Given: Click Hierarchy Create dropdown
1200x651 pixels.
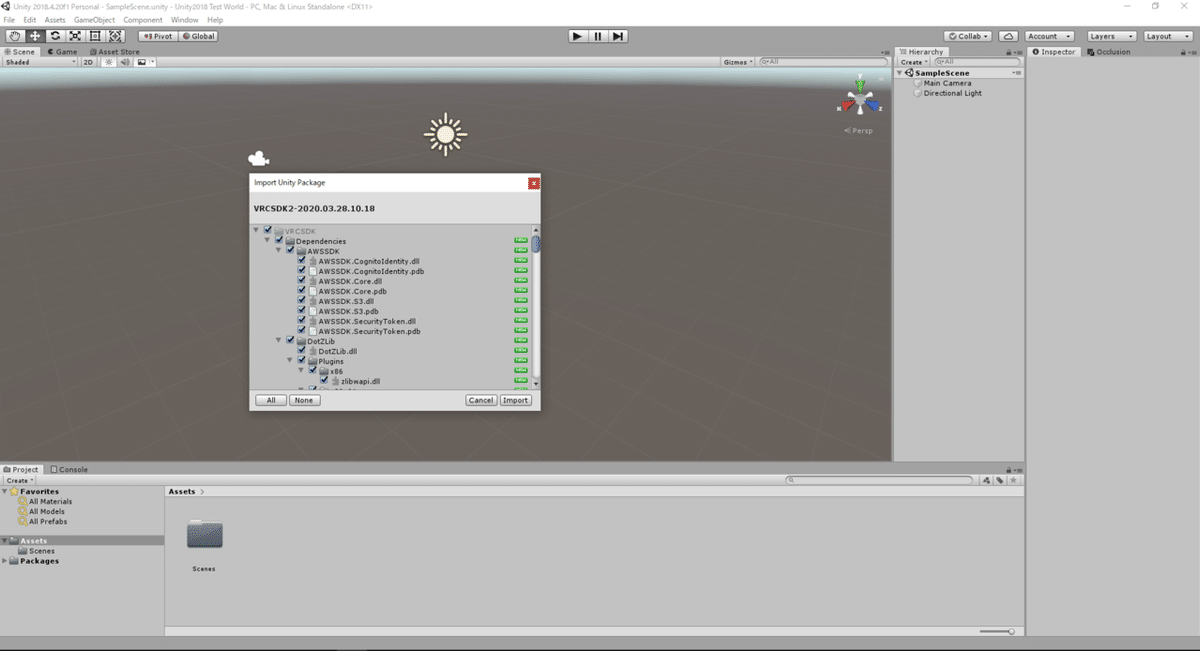Looking at the screenshot, I should 913,62.
